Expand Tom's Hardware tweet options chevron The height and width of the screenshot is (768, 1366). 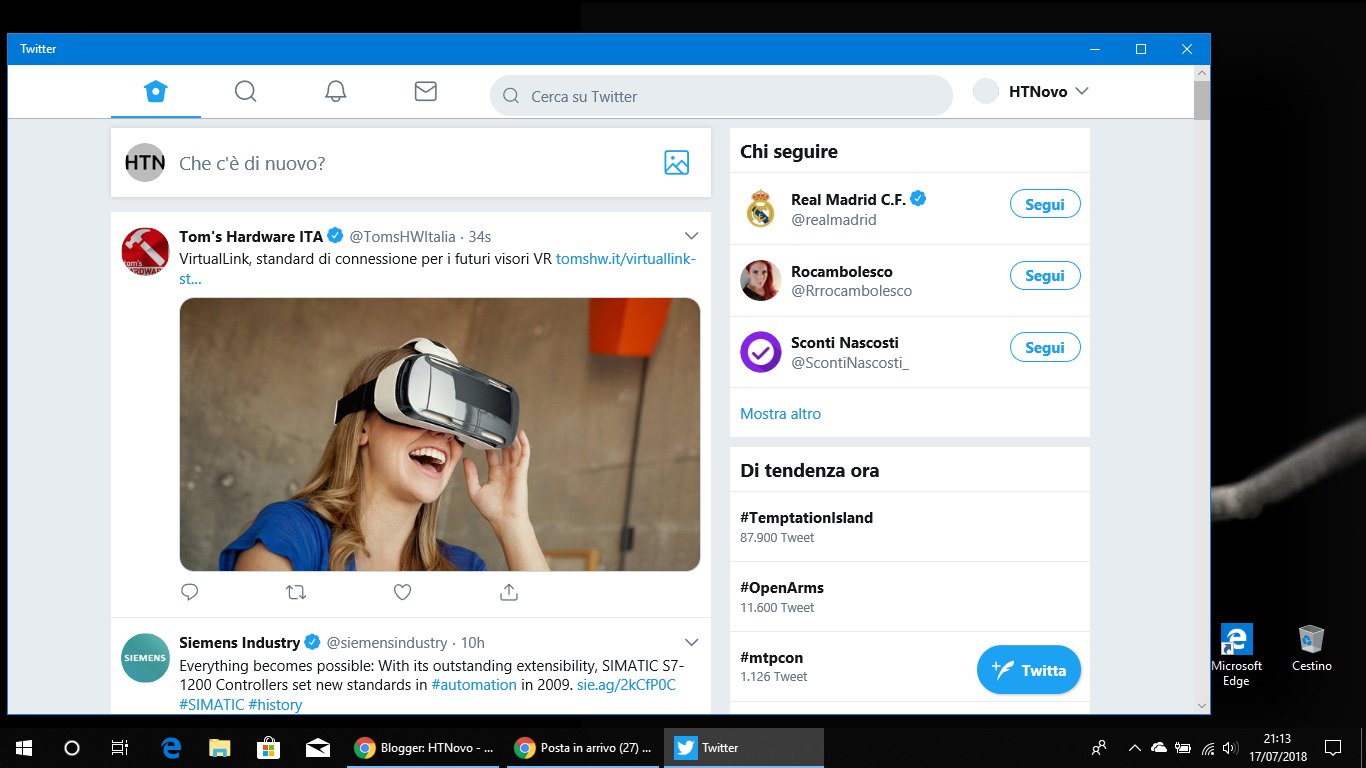(691, 236)
